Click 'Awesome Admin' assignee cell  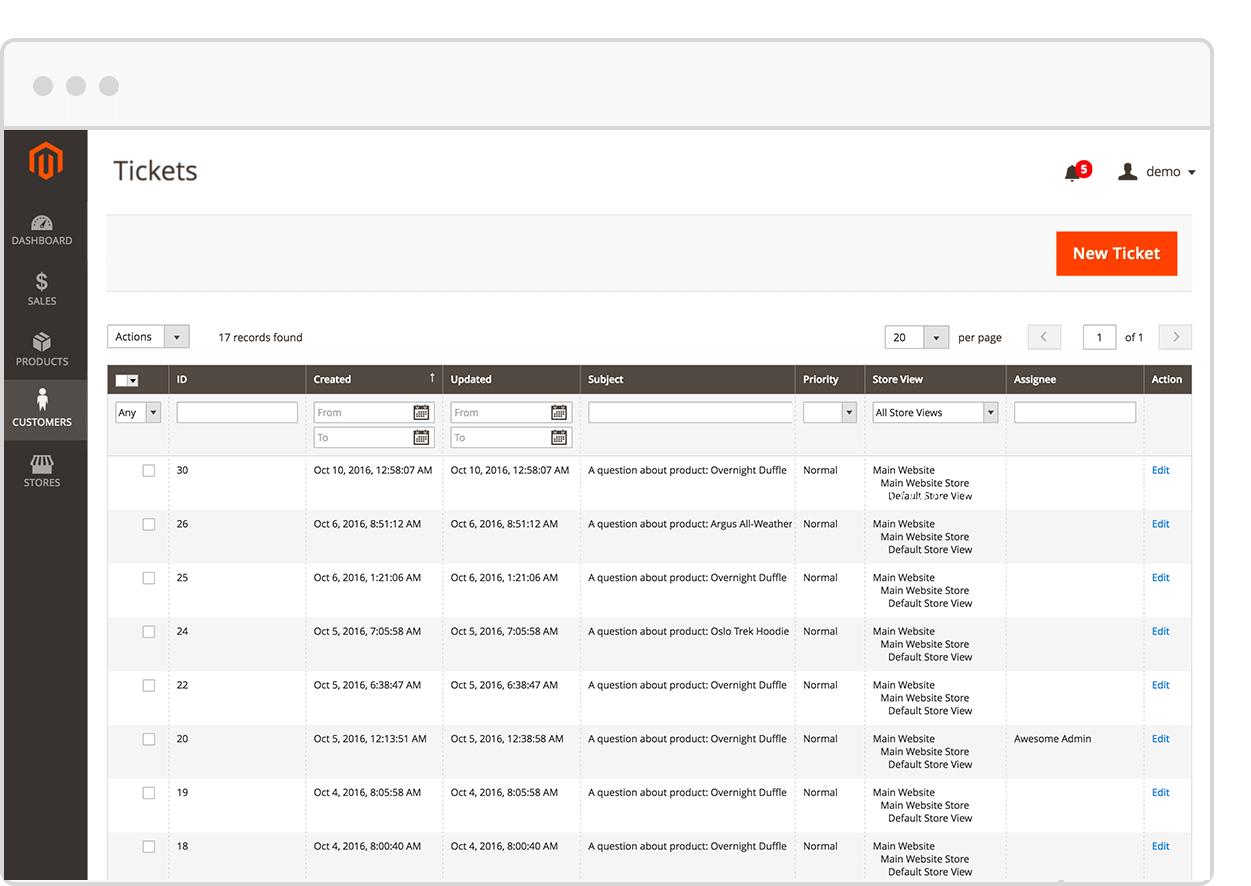tap(1052, 739)
